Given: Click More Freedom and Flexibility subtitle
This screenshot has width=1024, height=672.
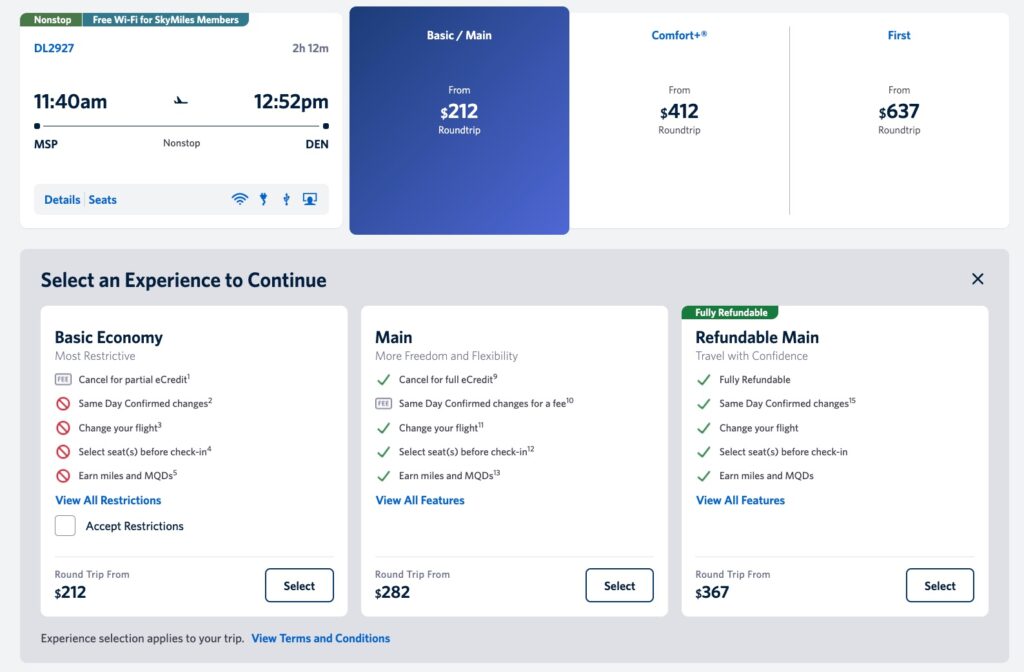Looking at the screenshot, I should pos(446,356).
